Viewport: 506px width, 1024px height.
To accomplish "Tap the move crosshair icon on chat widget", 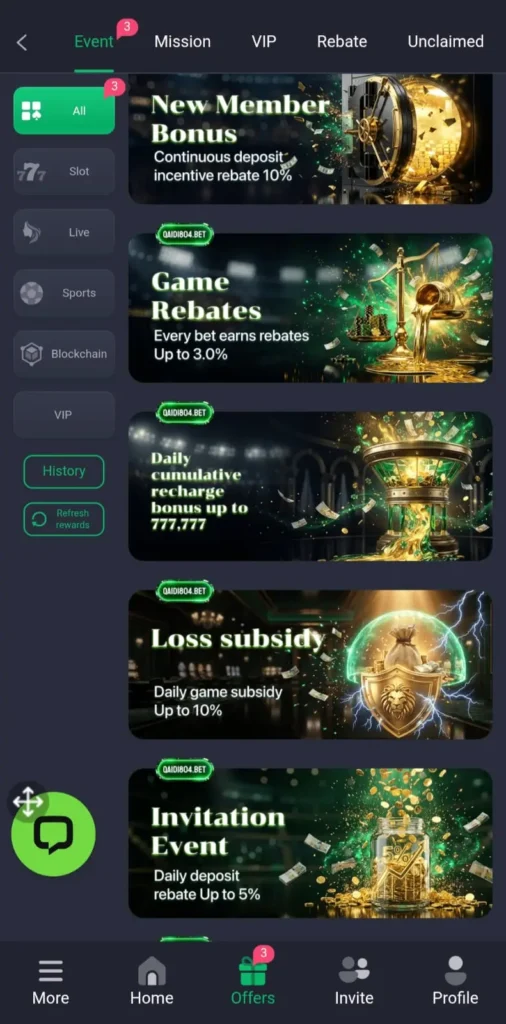I will click(x=27, y=801).
